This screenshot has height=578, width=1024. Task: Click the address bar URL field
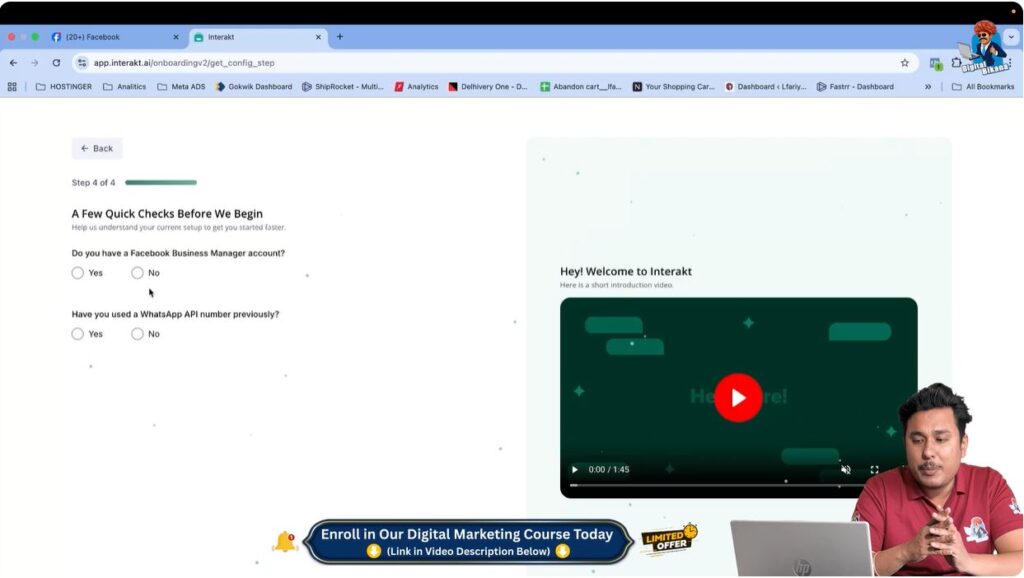click(x=496, y=63)
